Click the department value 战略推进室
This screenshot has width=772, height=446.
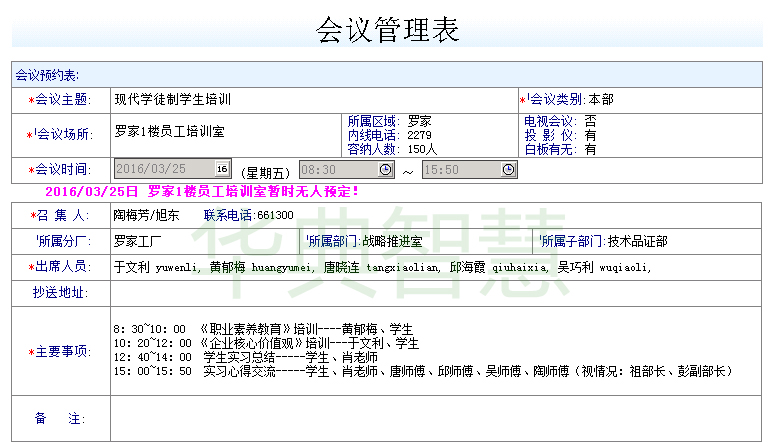point(392,241)
